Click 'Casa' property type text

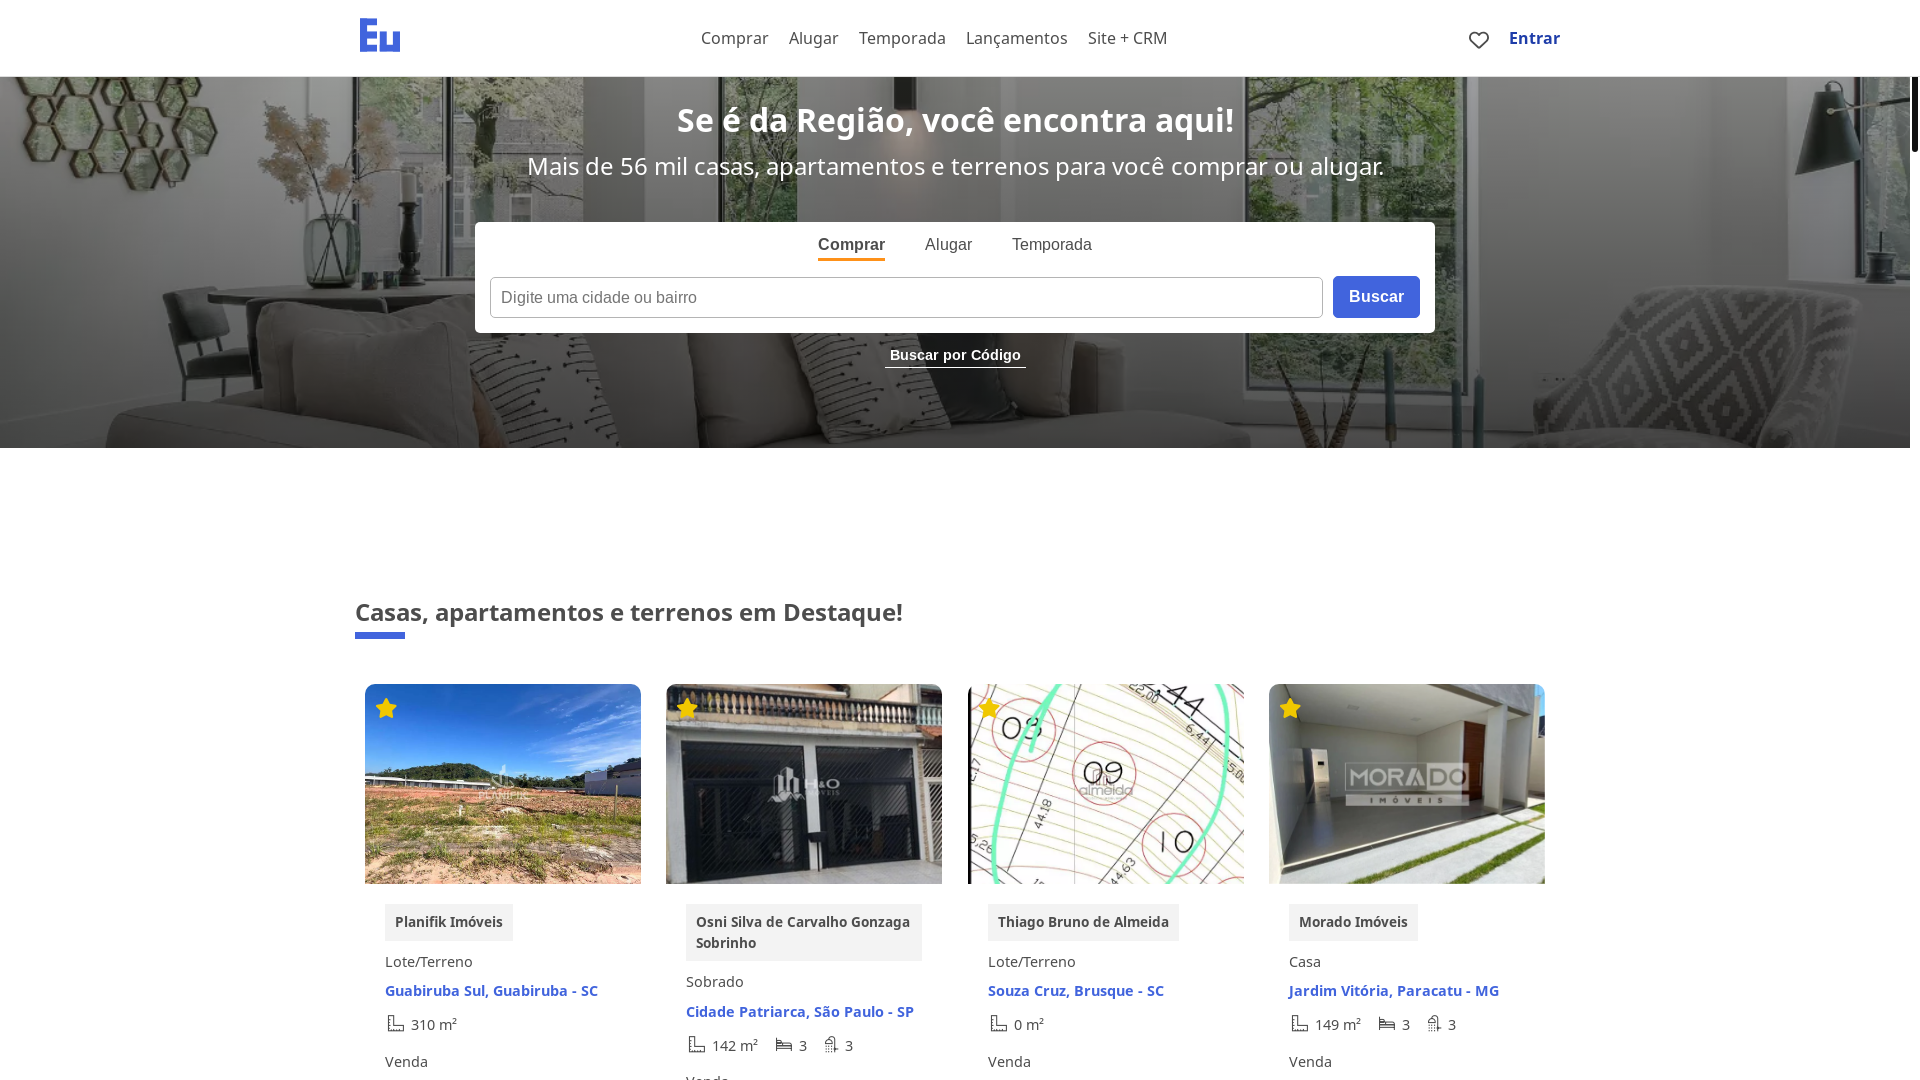[x=1305, y=961]
